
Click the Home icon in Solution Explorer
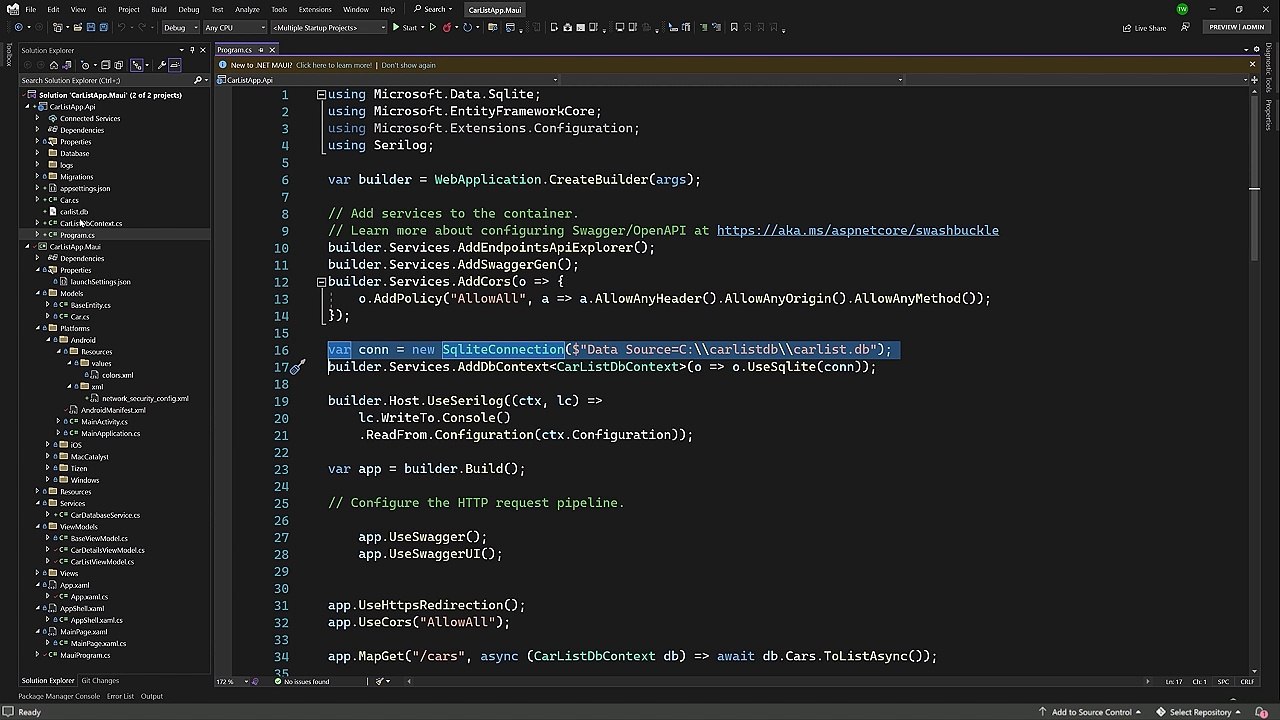click(x=54, y=65)
